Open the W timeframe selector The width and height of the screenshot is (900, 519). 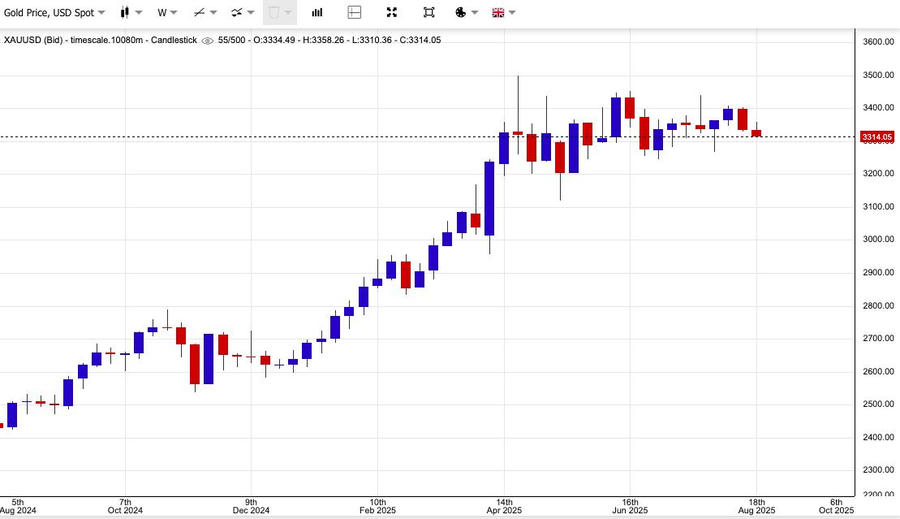[x=166, y=13]
